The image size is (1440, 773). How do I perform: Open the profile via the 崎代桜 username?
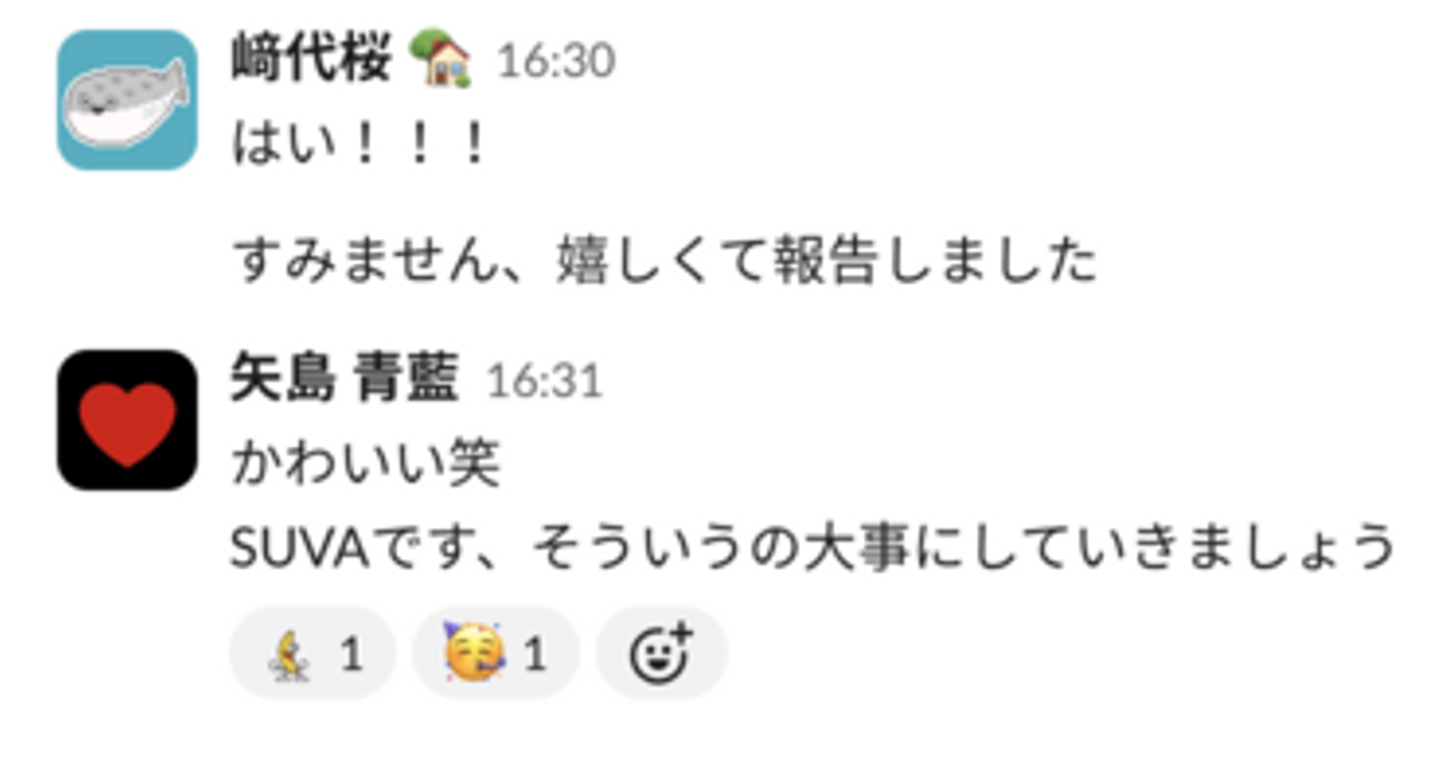(x=311, y=59)
